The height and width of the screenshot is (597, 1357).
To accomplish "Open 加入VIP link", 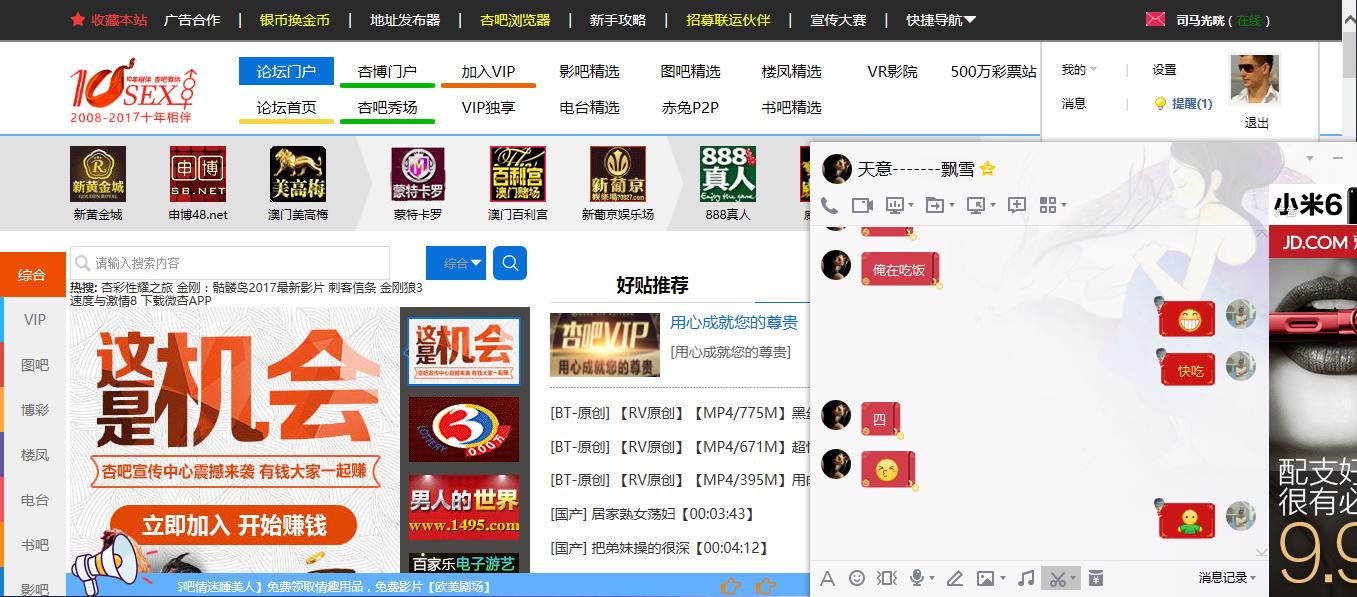I will (x=488, y=72).
